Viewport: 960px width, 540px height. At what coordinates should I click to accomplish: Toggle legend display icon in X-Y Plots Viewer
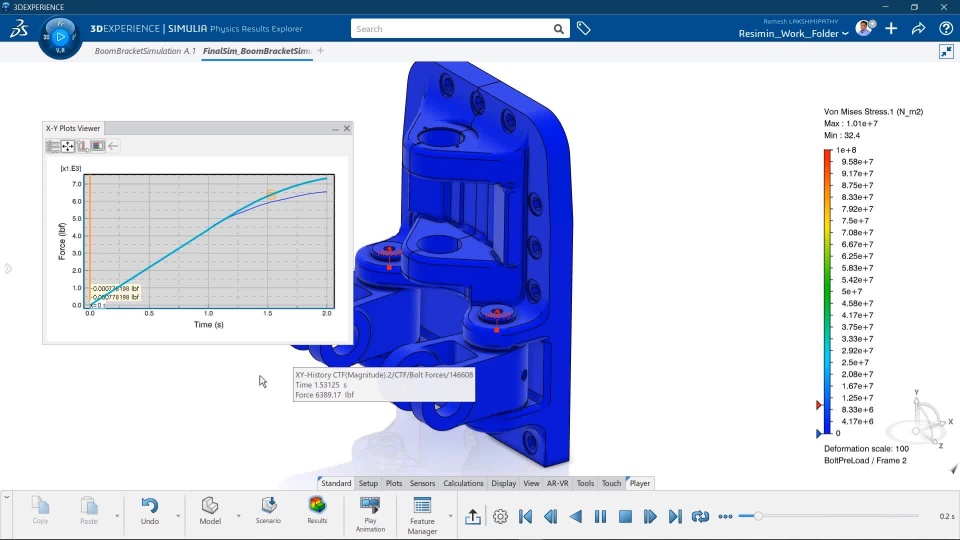click(x=97, y=146)
